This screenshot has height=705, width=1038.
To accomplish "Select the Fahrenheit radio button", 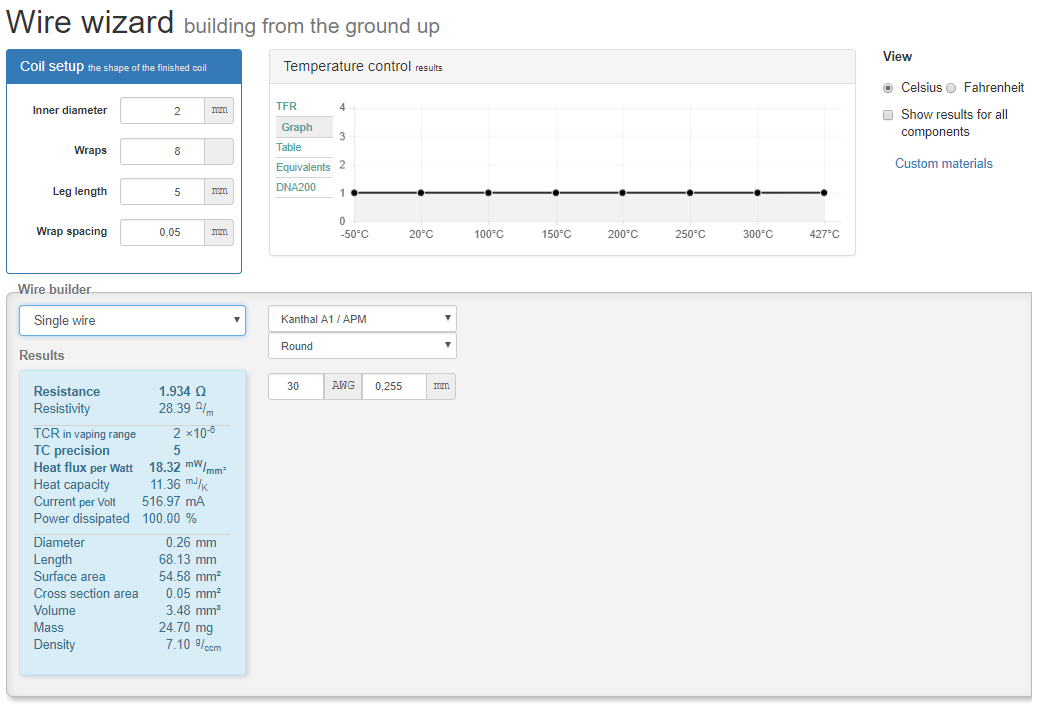I will coord(951,88).
